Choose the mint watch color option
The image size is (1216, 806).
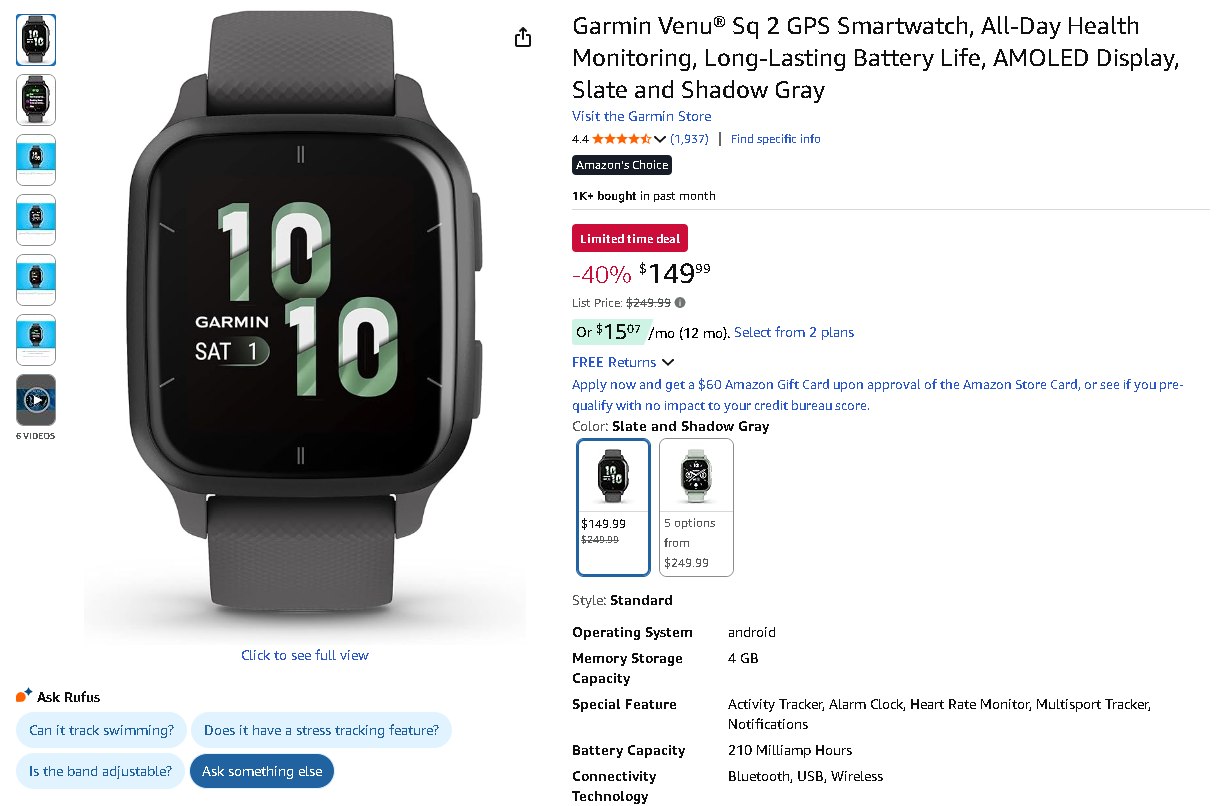pos(696,507)
